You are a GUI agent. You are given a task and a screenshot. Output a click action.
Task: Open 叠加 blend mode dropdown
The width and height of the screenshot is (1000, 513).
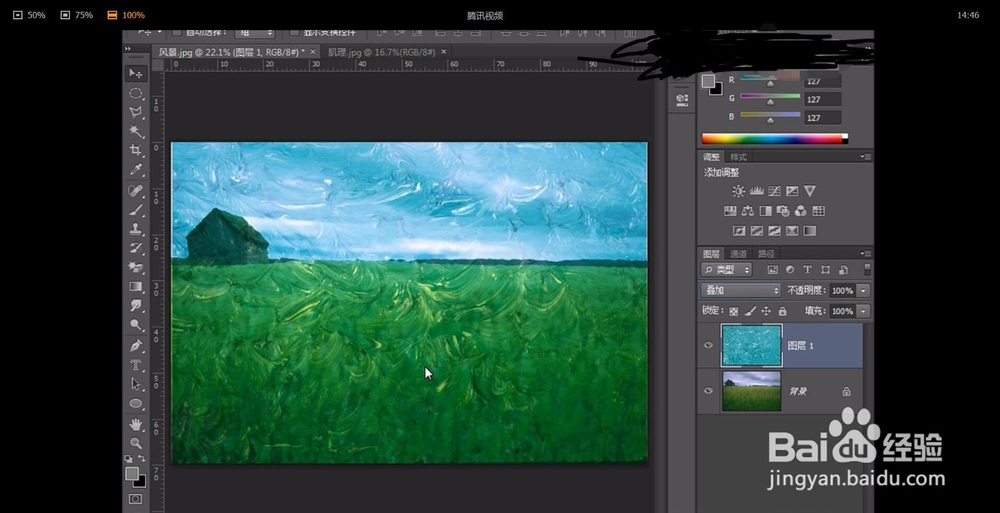(x=740, y=290)
